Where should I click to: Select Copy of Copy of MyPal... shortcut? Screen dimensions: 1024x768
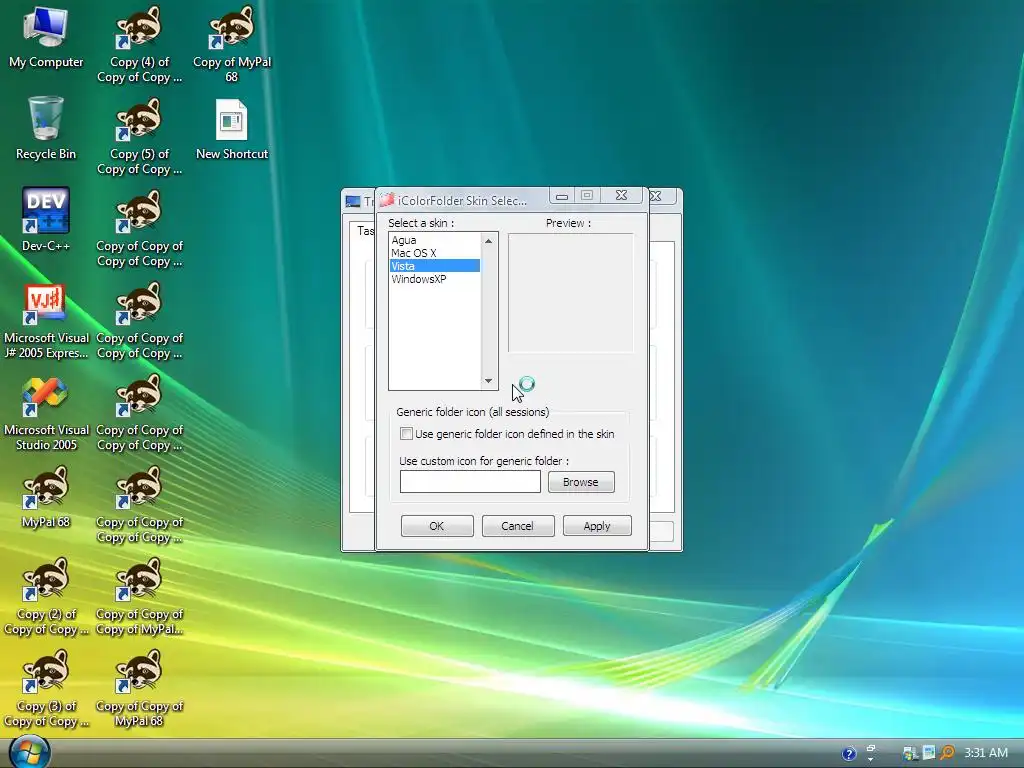(139, 597)
